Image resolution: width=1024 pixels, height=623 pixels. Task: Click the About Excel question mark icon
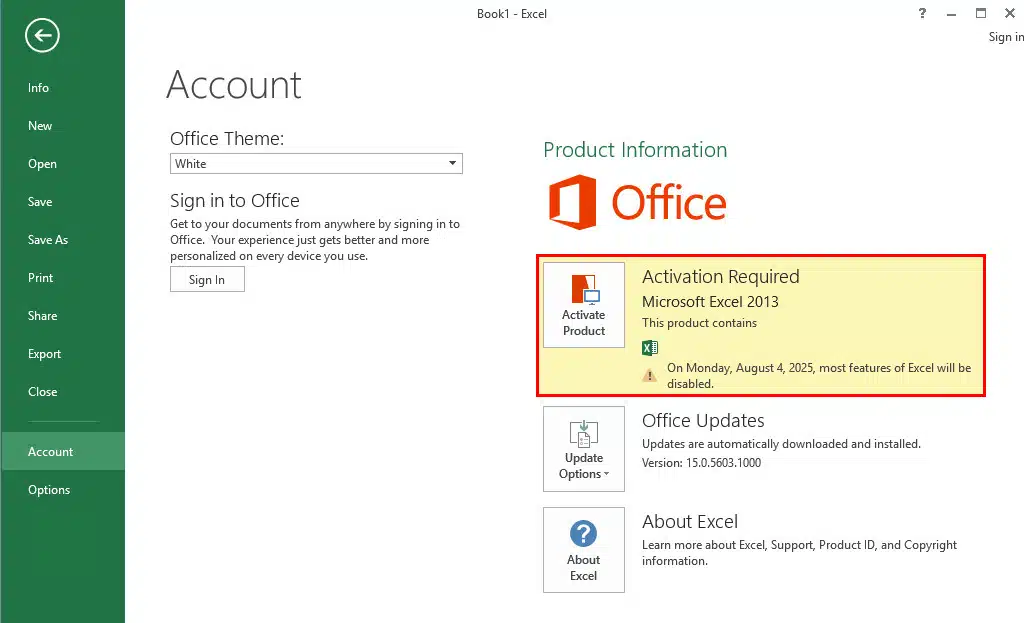click(x=583, y=533)
